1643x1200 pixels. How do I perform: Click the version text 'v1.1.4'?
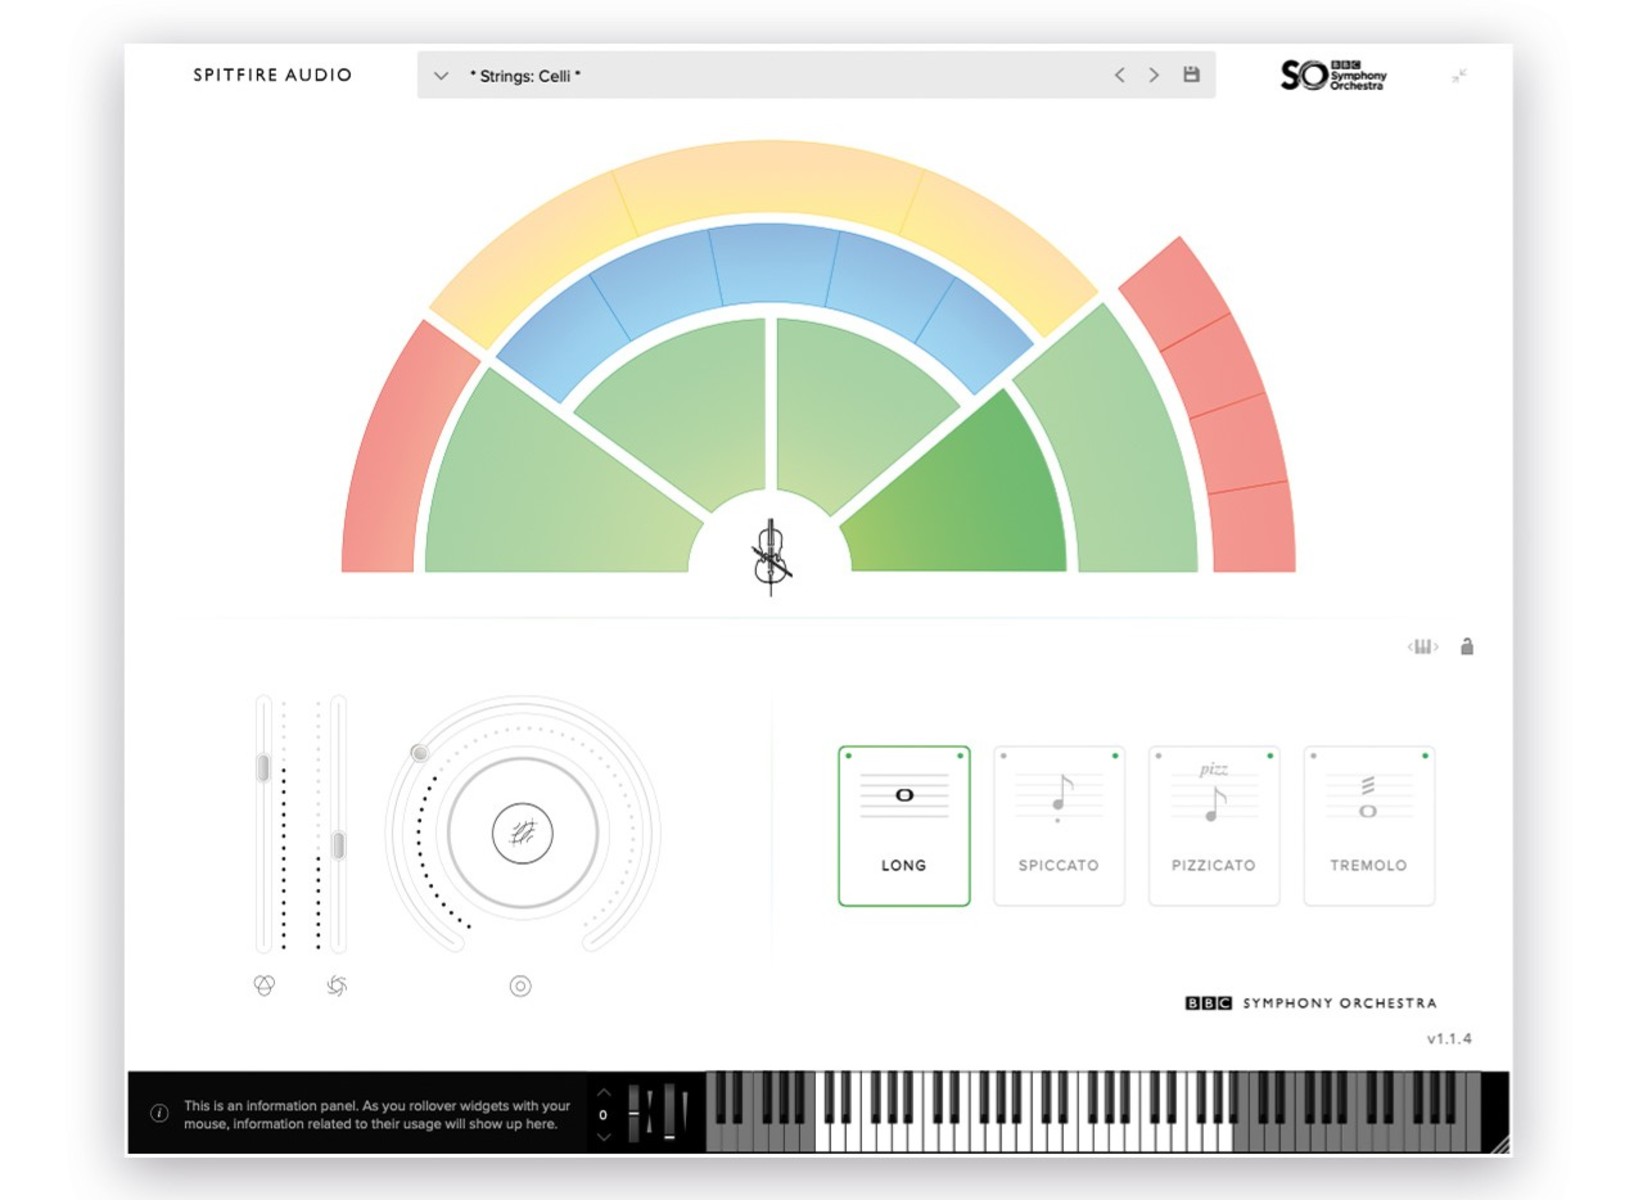pos(1449,1039)
